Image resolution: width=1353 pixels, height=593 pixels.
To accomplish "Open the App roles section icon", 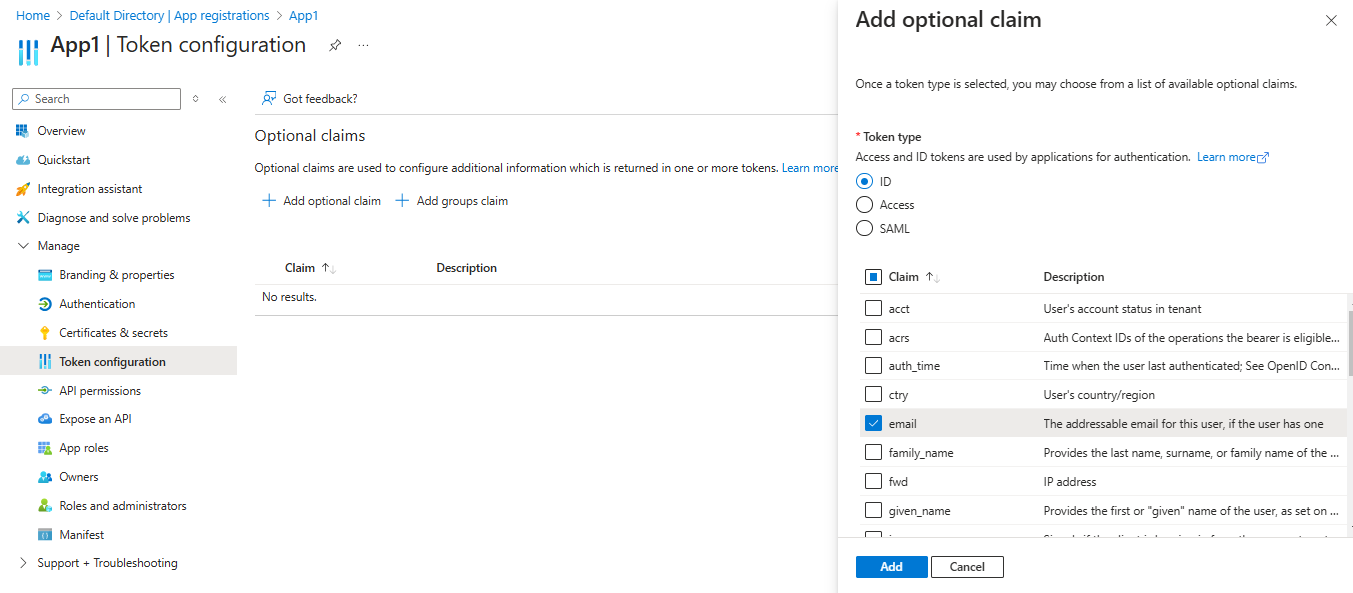I will [44, 447].
